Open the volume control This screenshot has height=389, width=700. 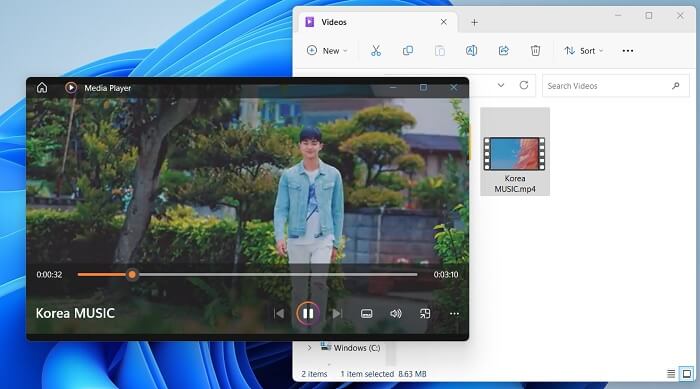coord(396,314)
